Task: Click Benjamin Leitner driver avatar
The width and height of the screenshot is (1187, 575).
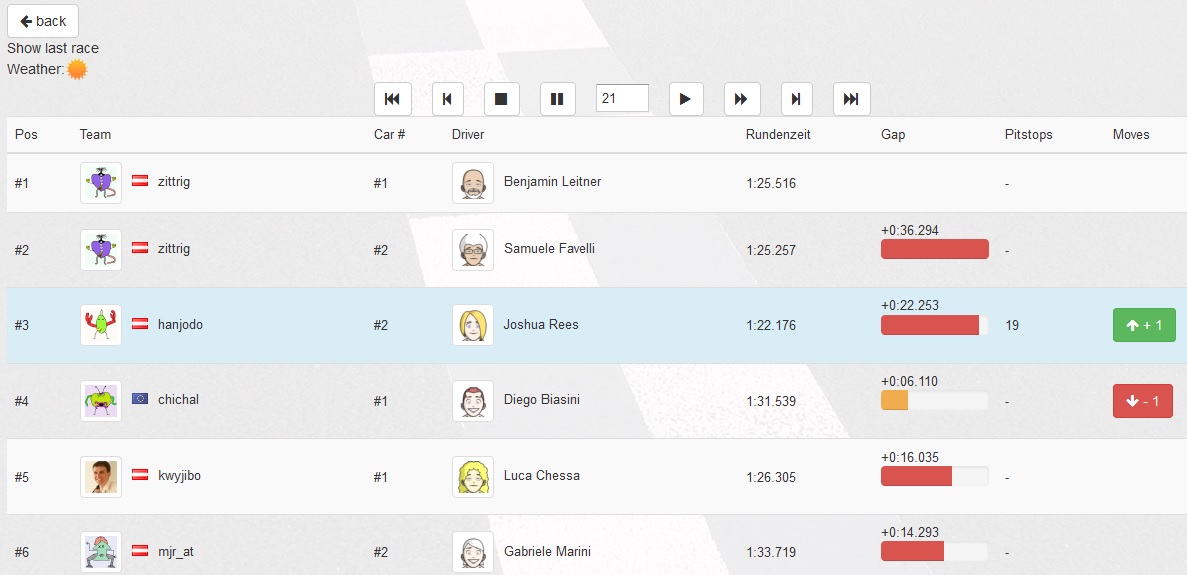Action: [473, 183]
